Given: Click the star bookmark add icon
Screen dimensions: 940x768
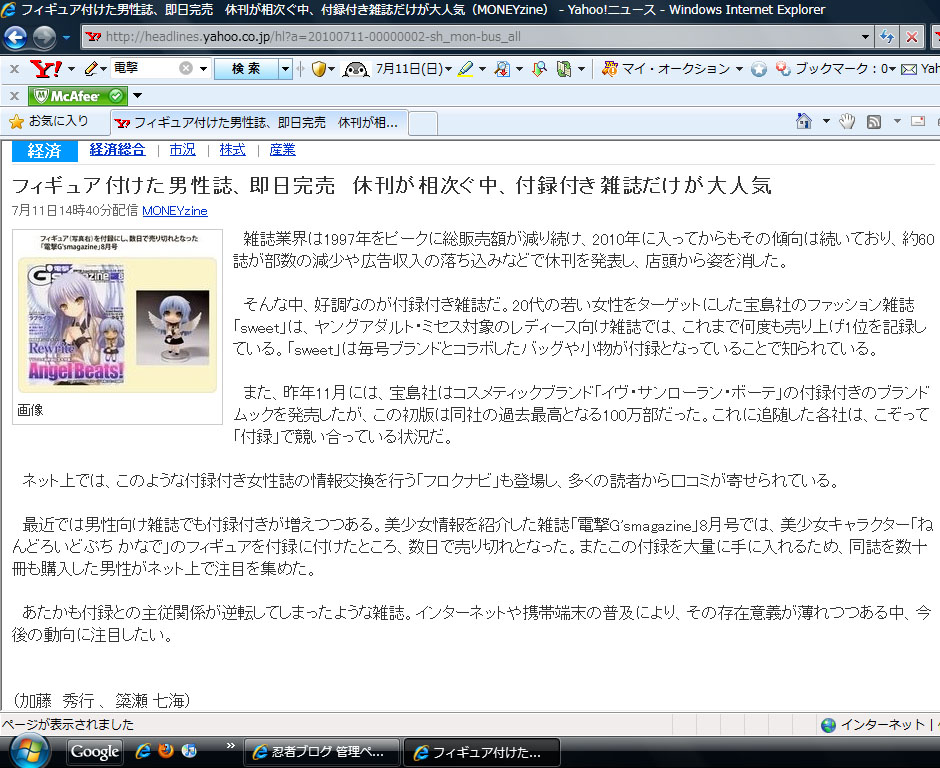Looking at the screenshot, I should coord(759,70).
